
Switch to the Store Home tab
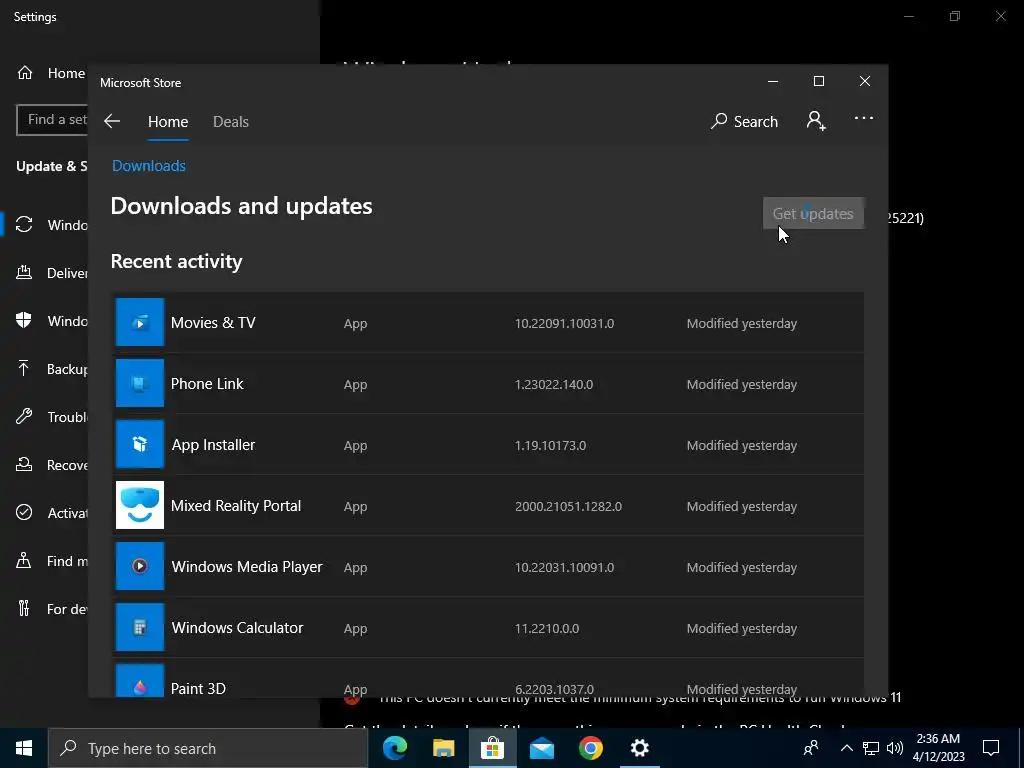pos(168,121)
